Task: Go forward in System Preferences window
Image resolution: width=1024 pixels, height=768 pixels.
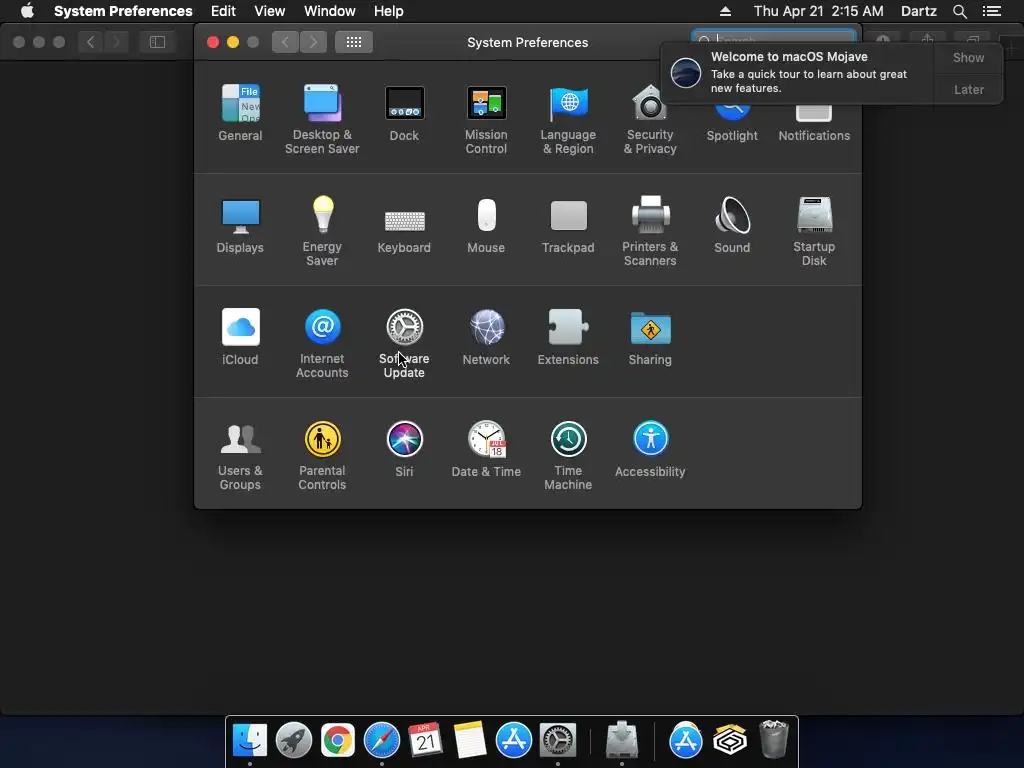Action: click(x=313, y=42)
